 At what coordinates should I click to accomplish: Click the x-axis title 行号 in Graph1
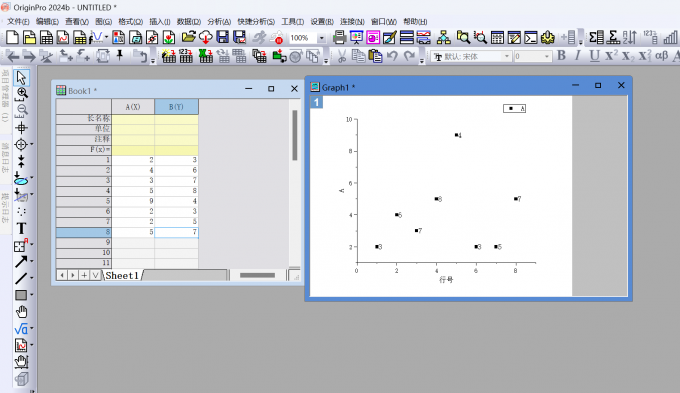click(x=446, y=280)
